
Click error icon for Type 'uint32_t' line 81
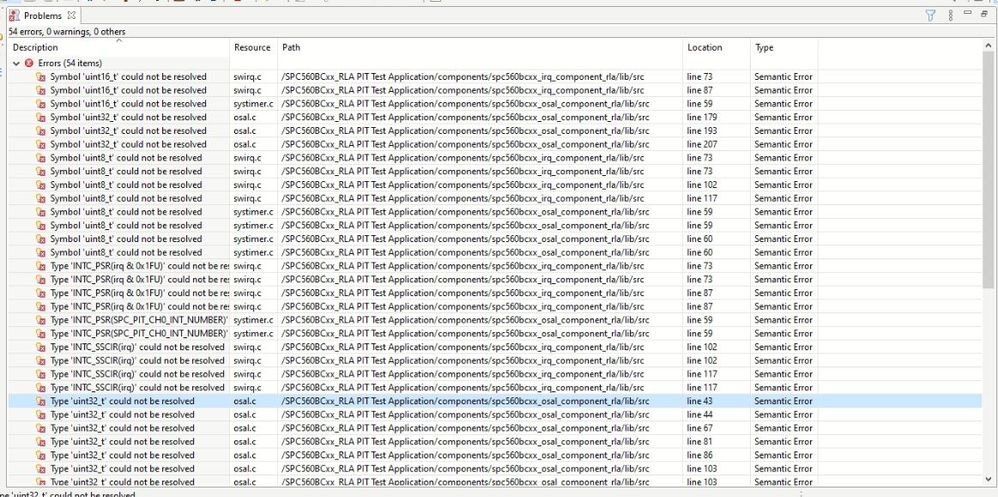(41, 442)
